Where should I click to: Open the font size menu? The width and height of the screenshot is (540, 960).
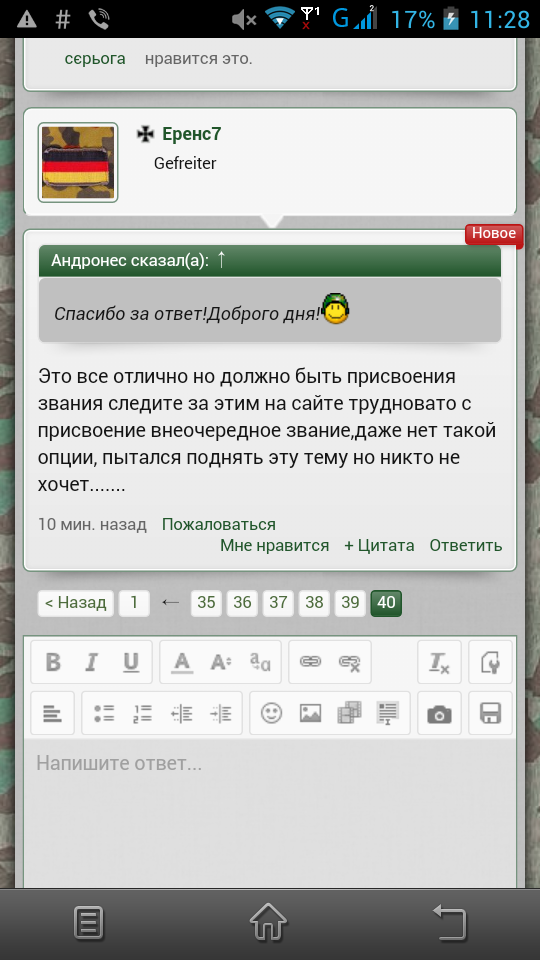pyautogui.click(x=220, y=662)
